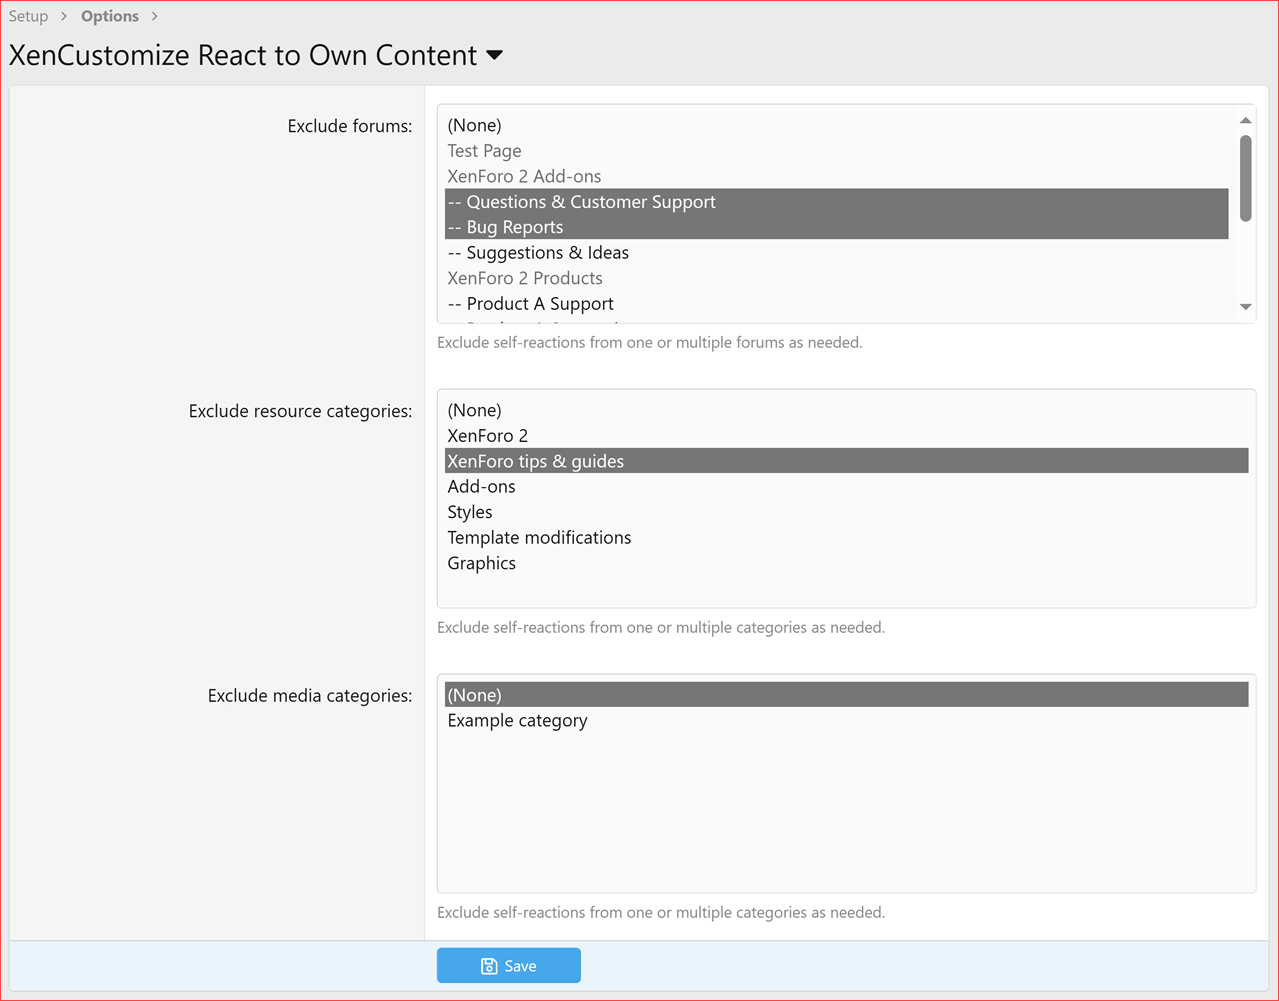Viewport: 1279px width, 1001px height.
Task: Click the down arrow on forums list scrollbar
Action: 1244,307
